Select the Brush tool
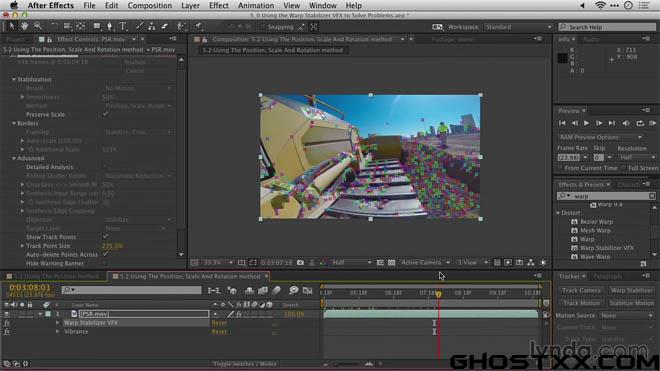The image size is (660, 371). click(x=139, y=26)
